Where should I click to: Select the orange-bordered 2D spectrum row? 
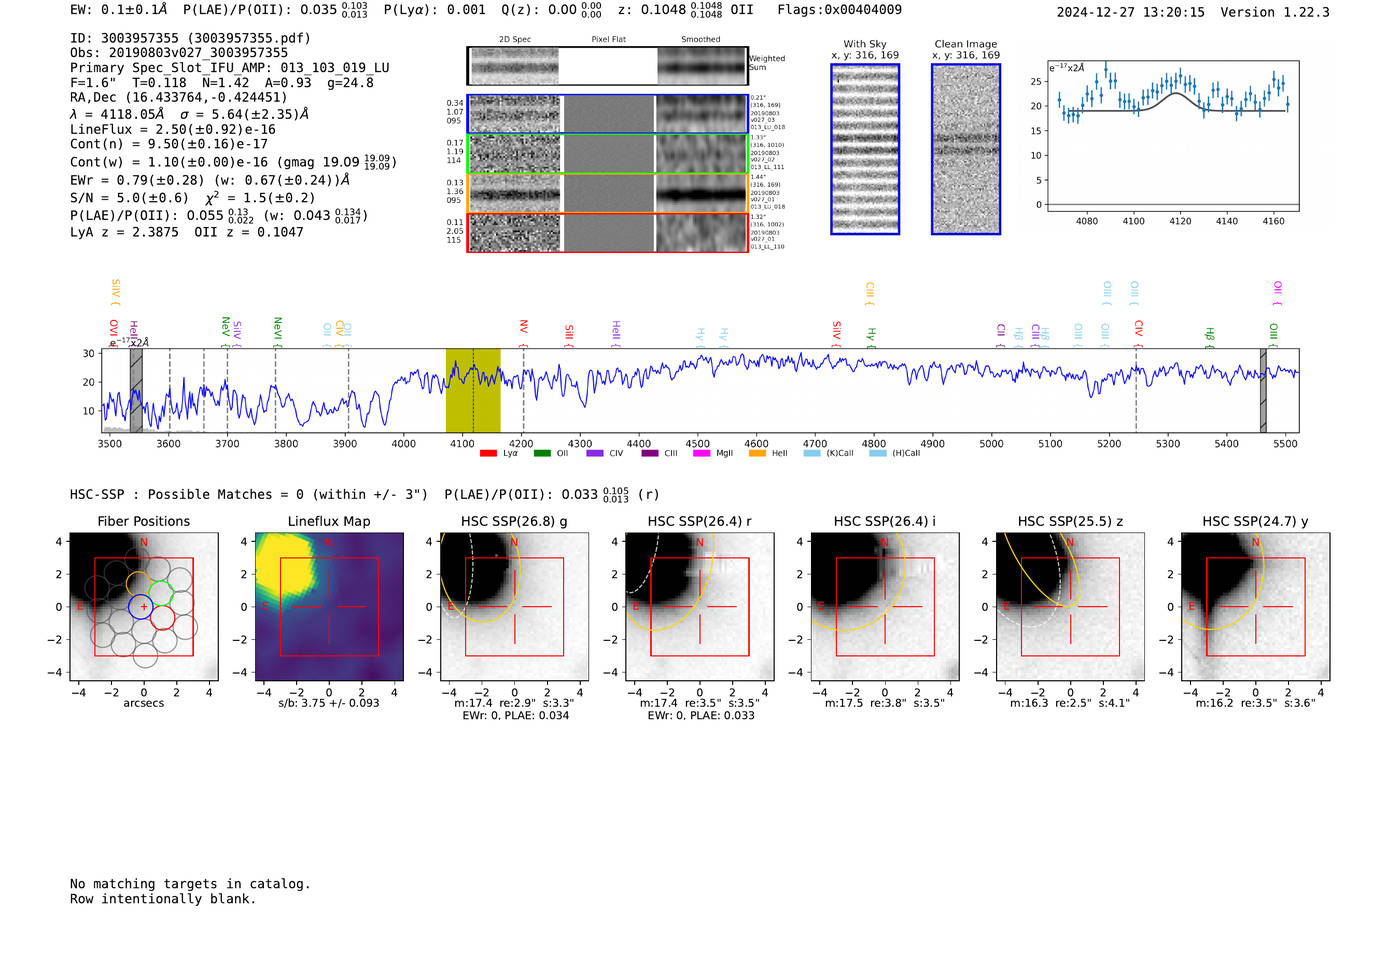pyautogui.click(x=607, y=193)
